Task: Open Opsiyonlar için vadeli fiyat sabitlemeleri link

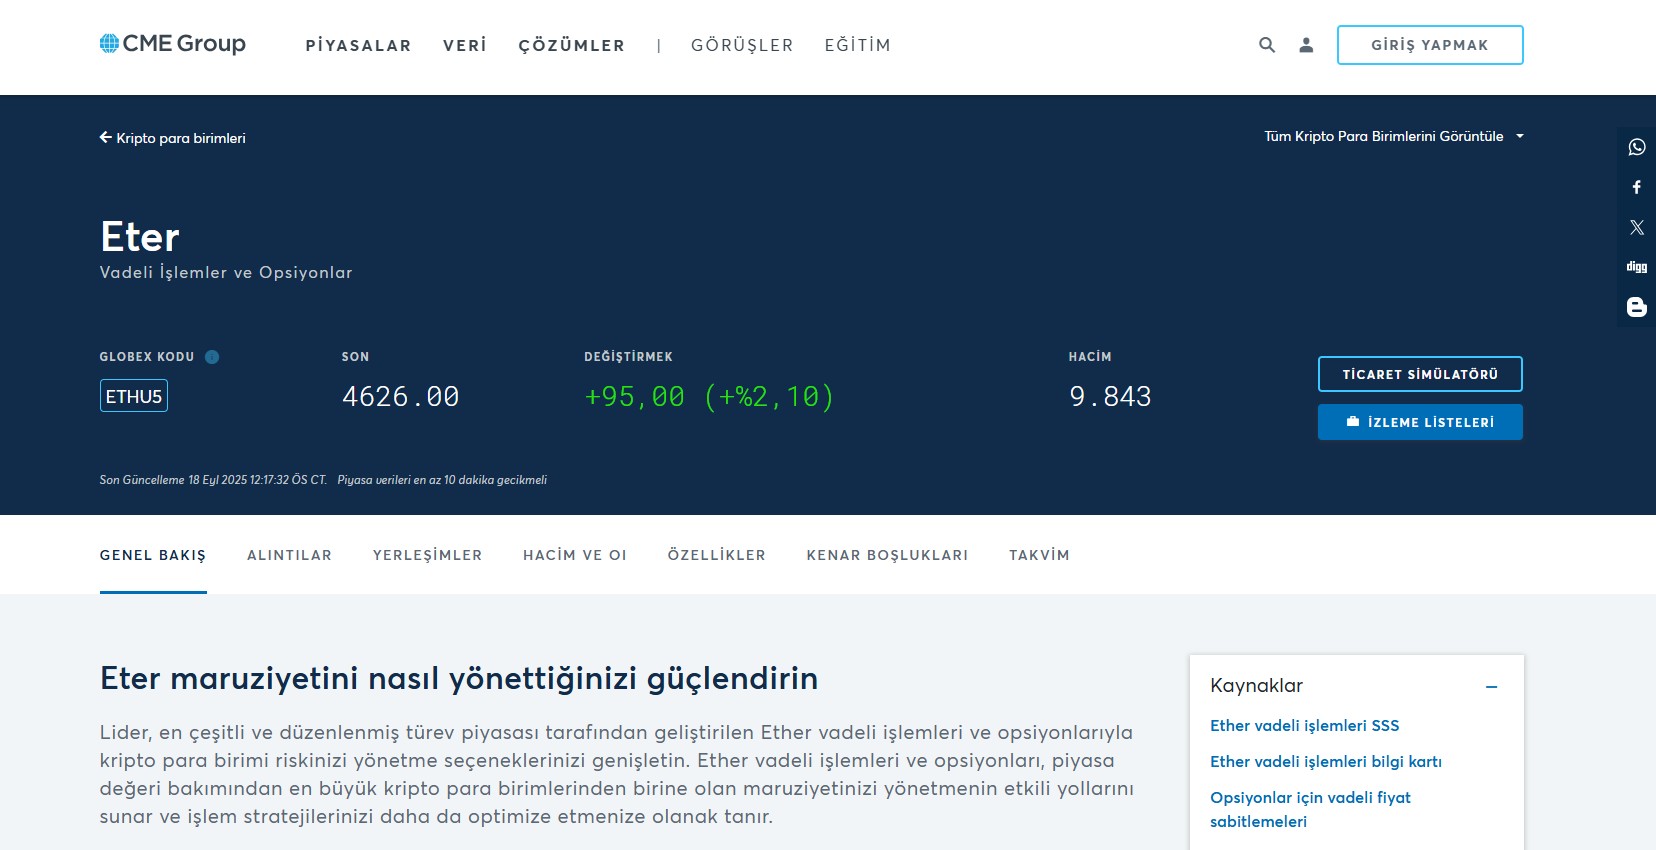Action: click(1310, 810)
